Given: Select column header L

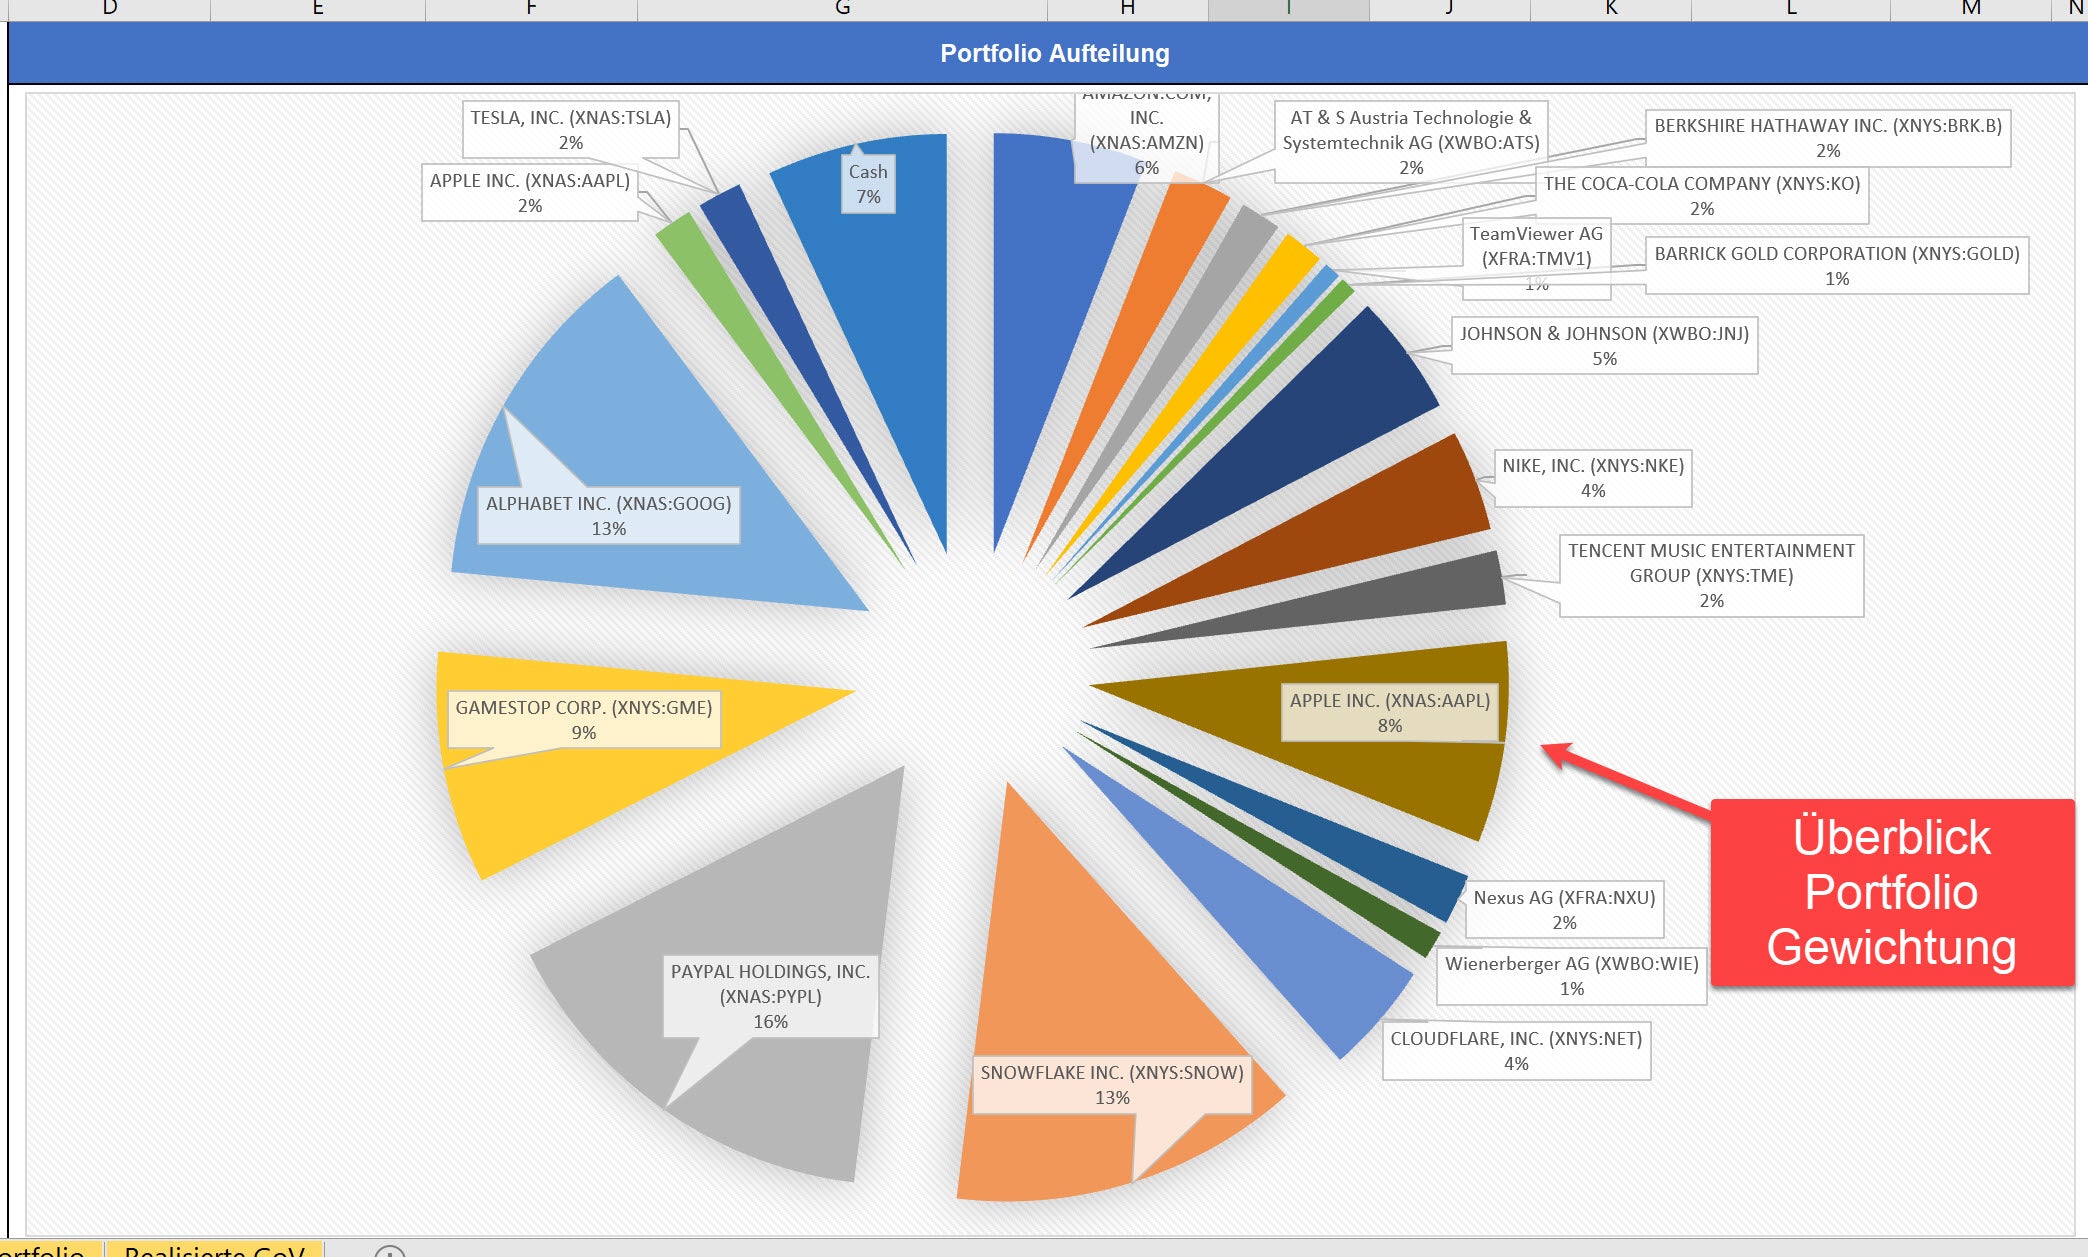Looking at the screenshot, I should point(1791,9).
